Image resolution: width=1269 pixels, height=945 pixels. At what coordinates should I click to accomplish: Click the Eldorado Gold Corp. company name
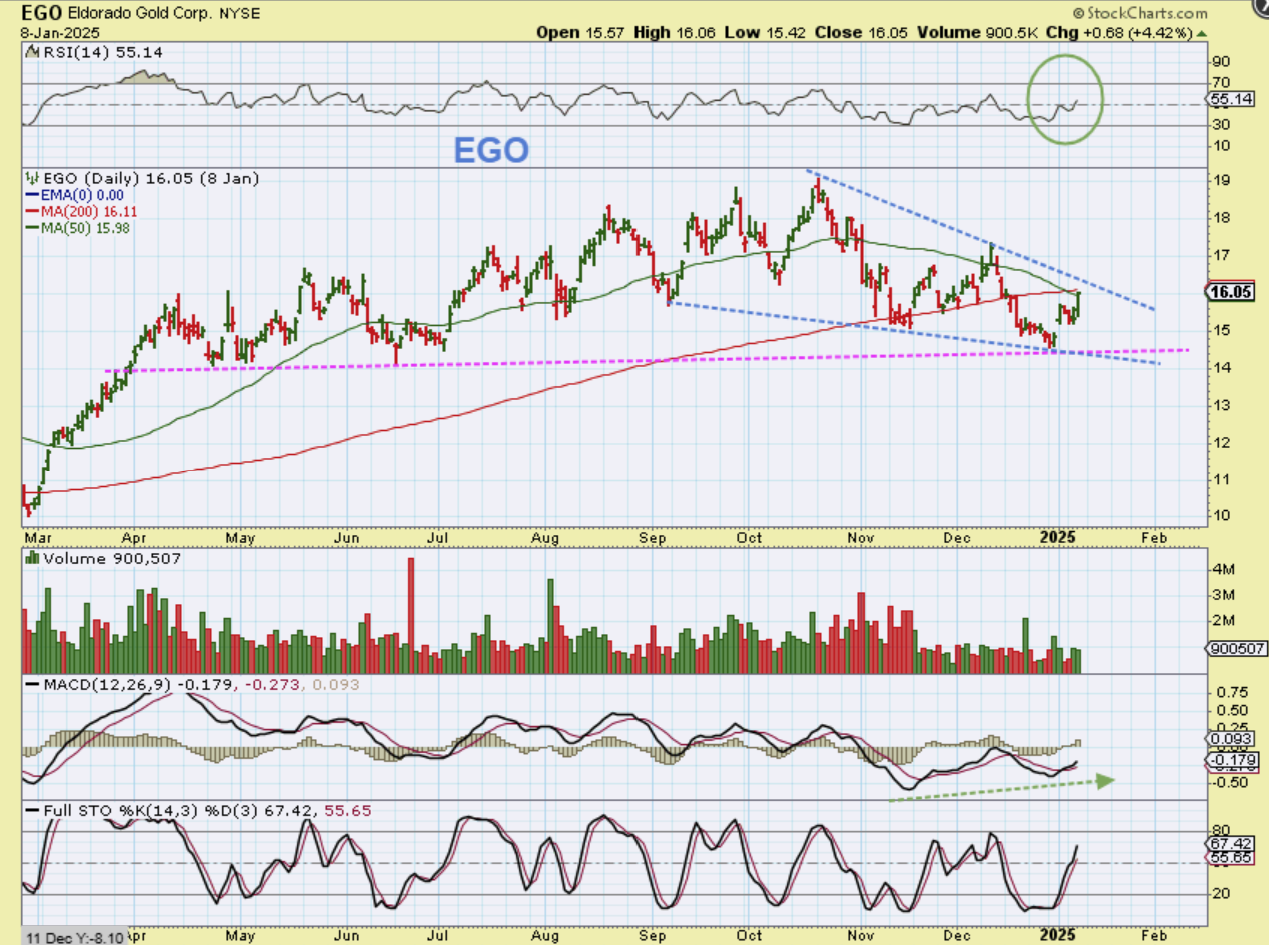[x=140, y=14]
